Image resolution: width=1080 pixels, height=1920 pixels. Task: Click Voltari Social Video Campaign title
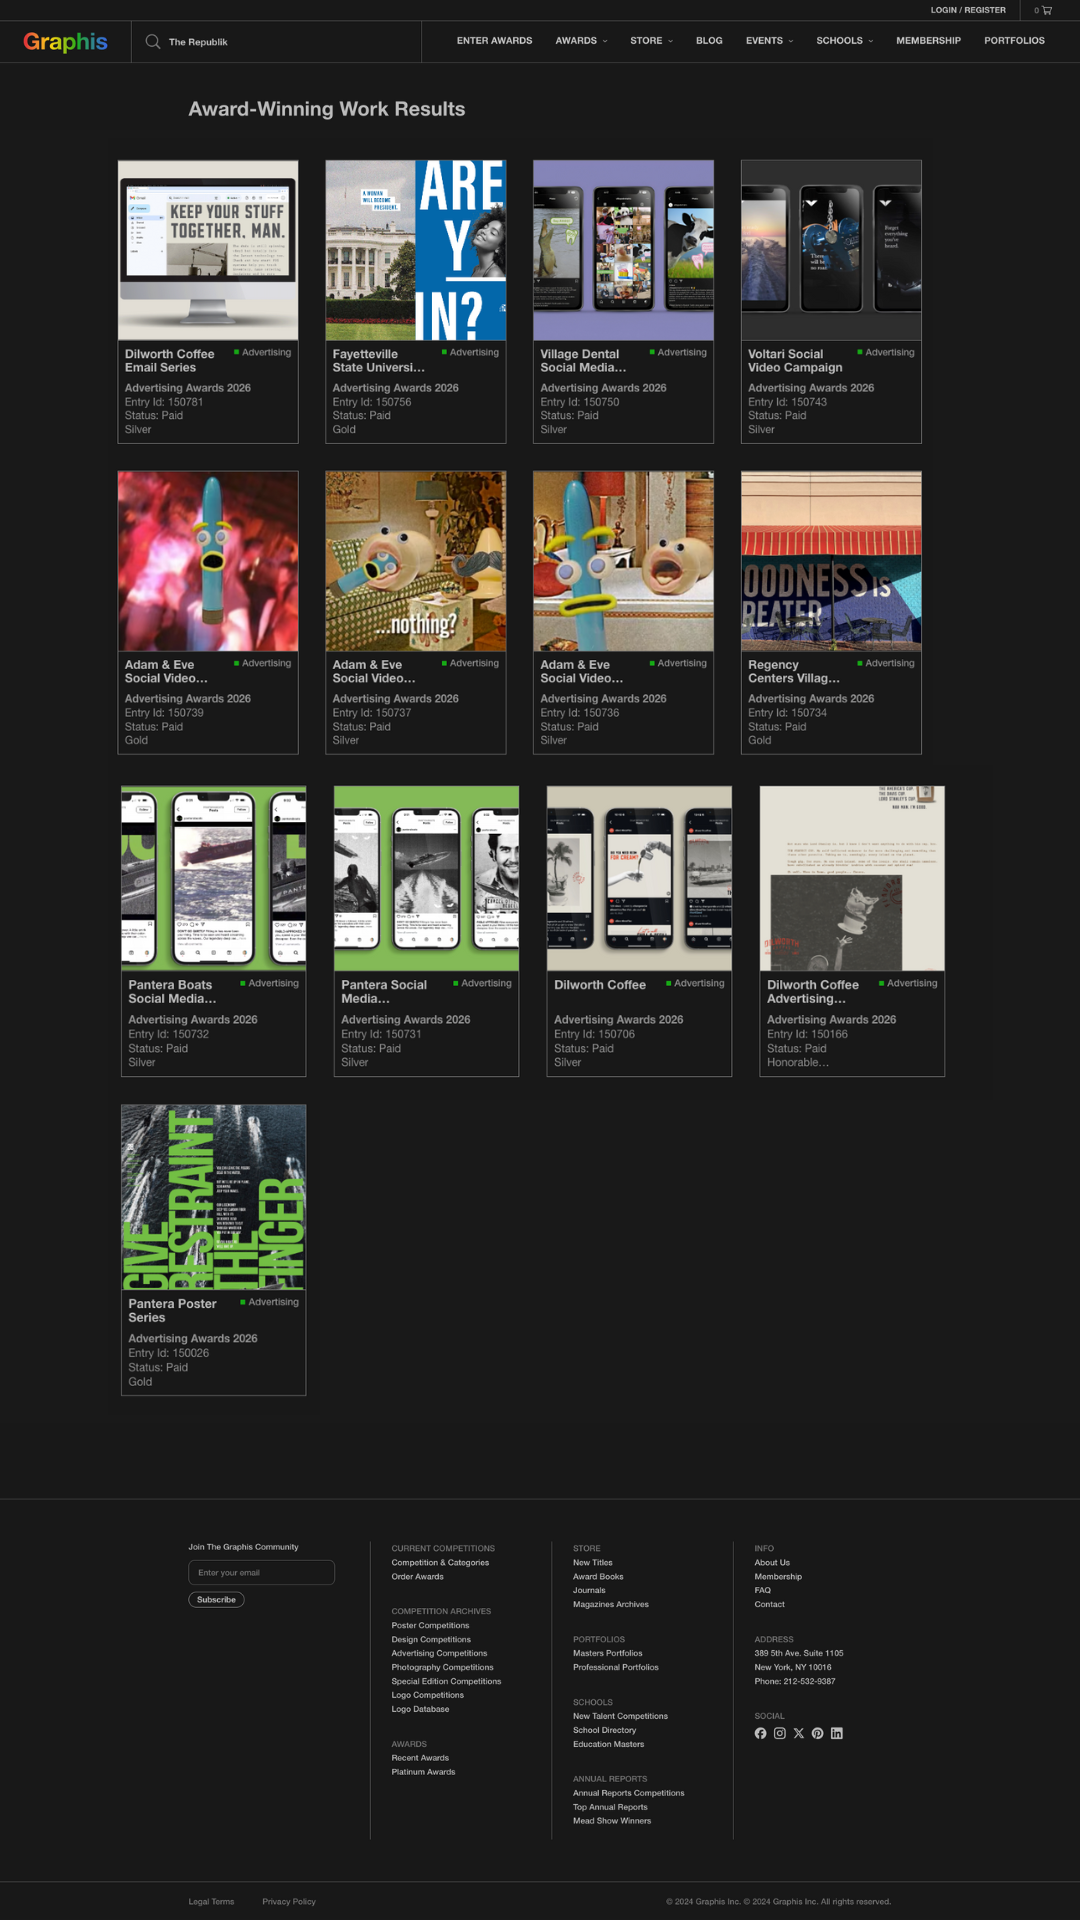795,361
